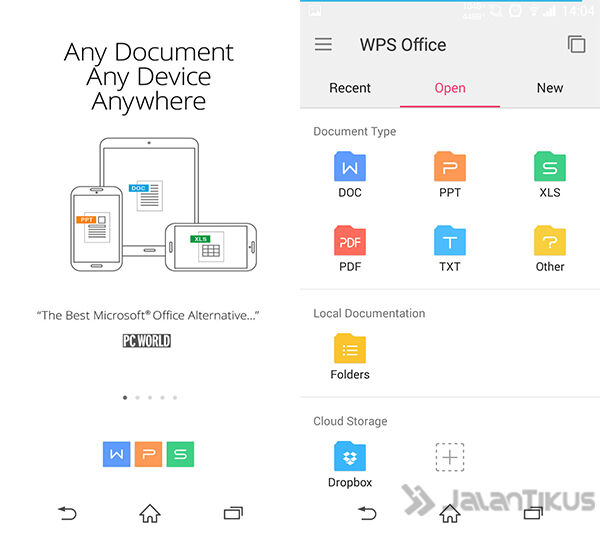
Task: Browse PDF files folder
Action: (350, 249)
